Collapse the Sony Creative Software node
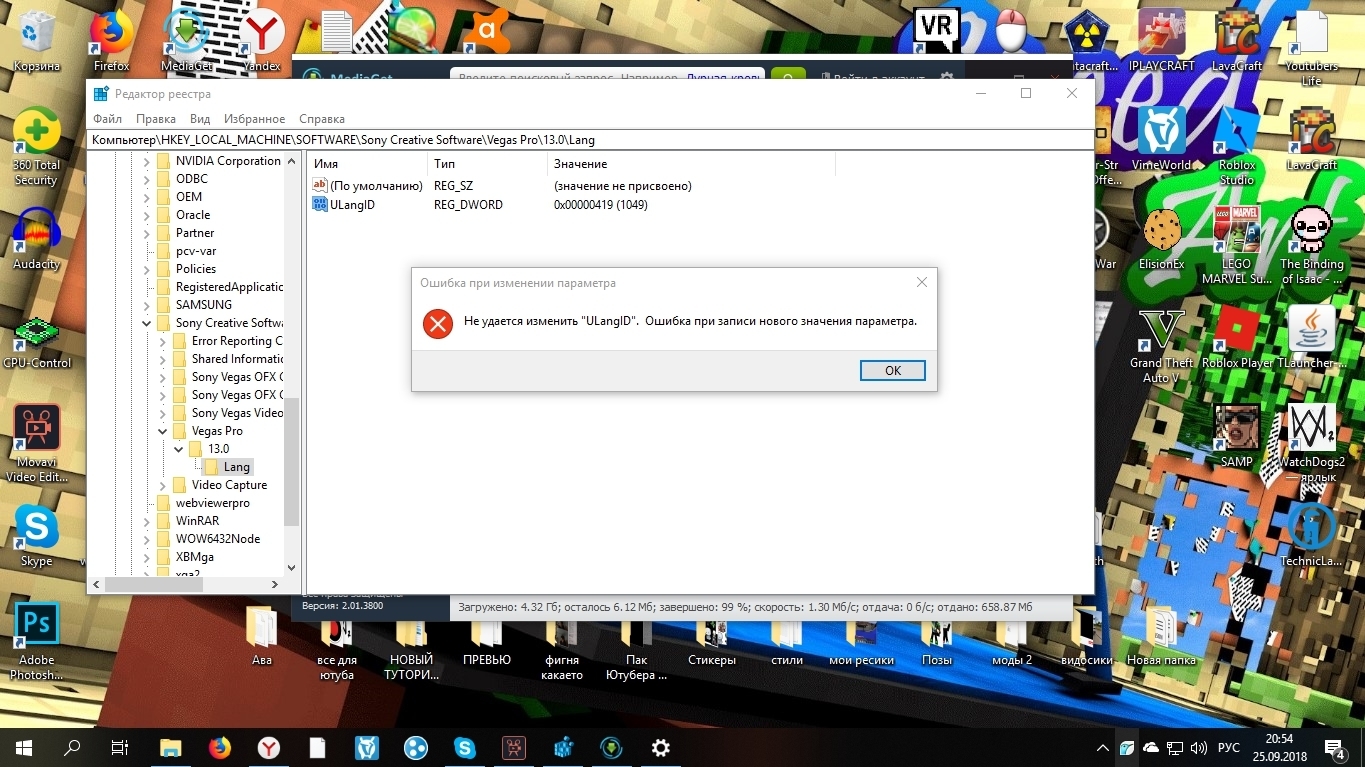 coord(146,322)
